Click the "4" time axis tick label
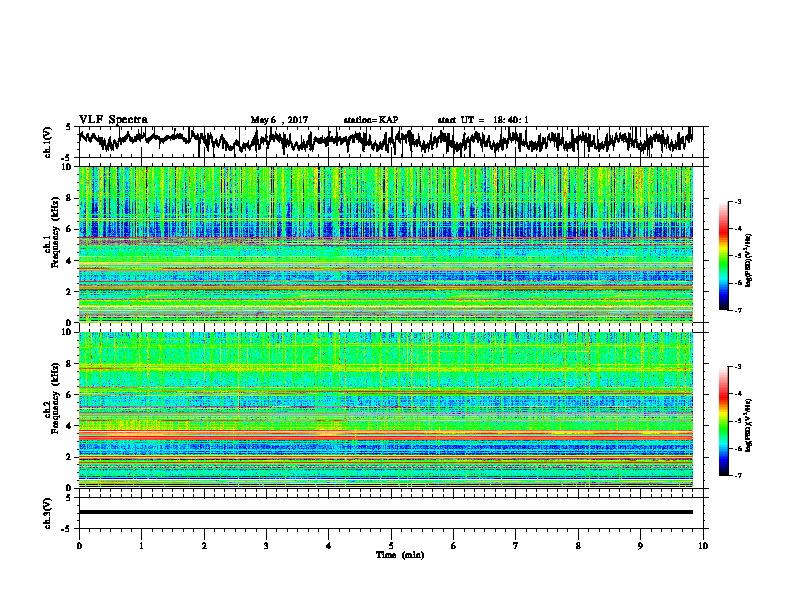Screen dimensions: 792x612 tap(329, 545)
